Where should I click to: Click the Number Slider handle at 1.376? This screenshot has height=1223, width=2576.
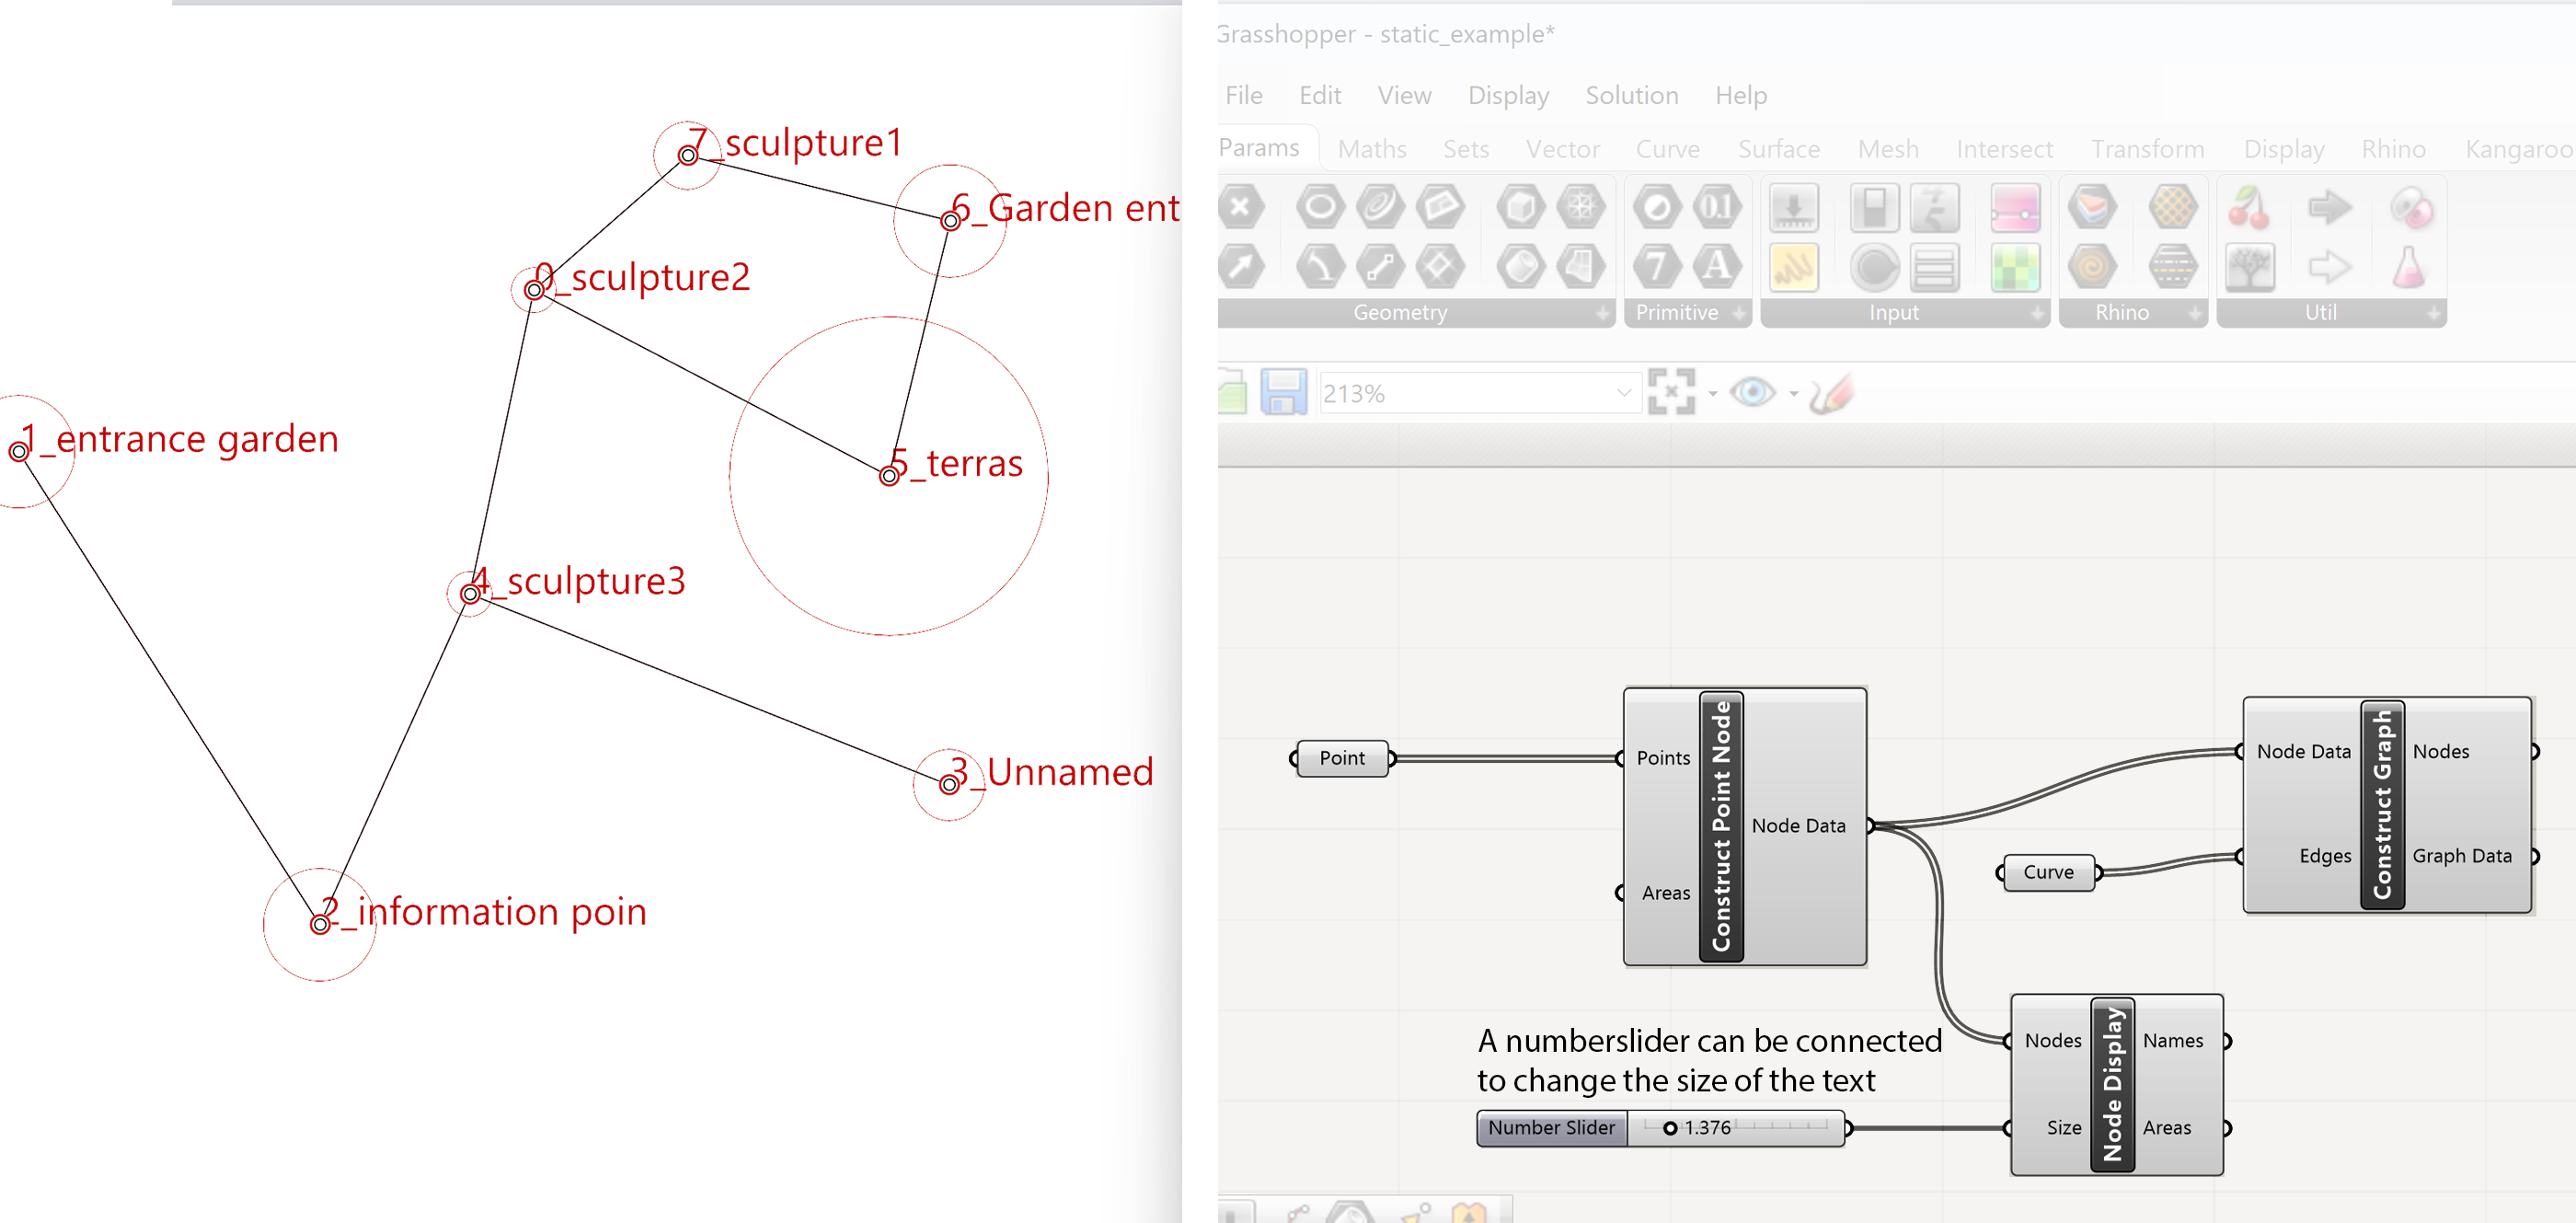(1670, 1128)
